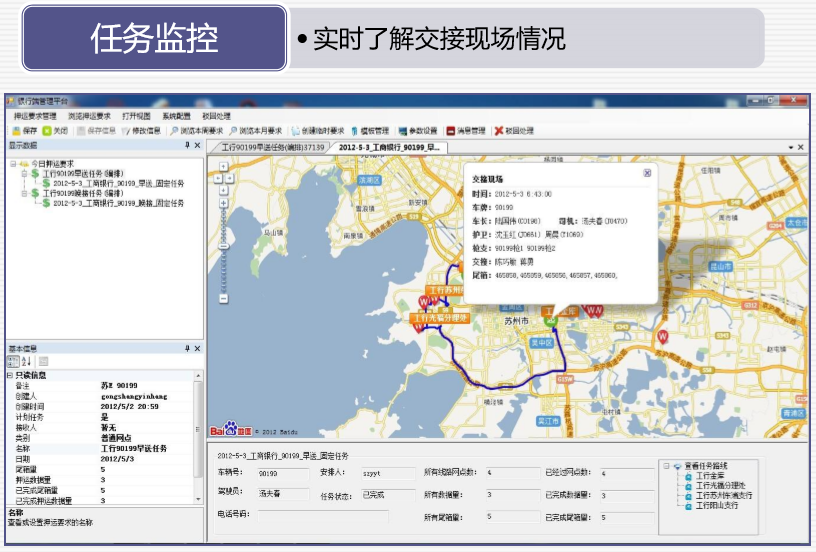Open 消息管理 from the toolbar
The image size is (816, 552).
[x=466, y=131]
